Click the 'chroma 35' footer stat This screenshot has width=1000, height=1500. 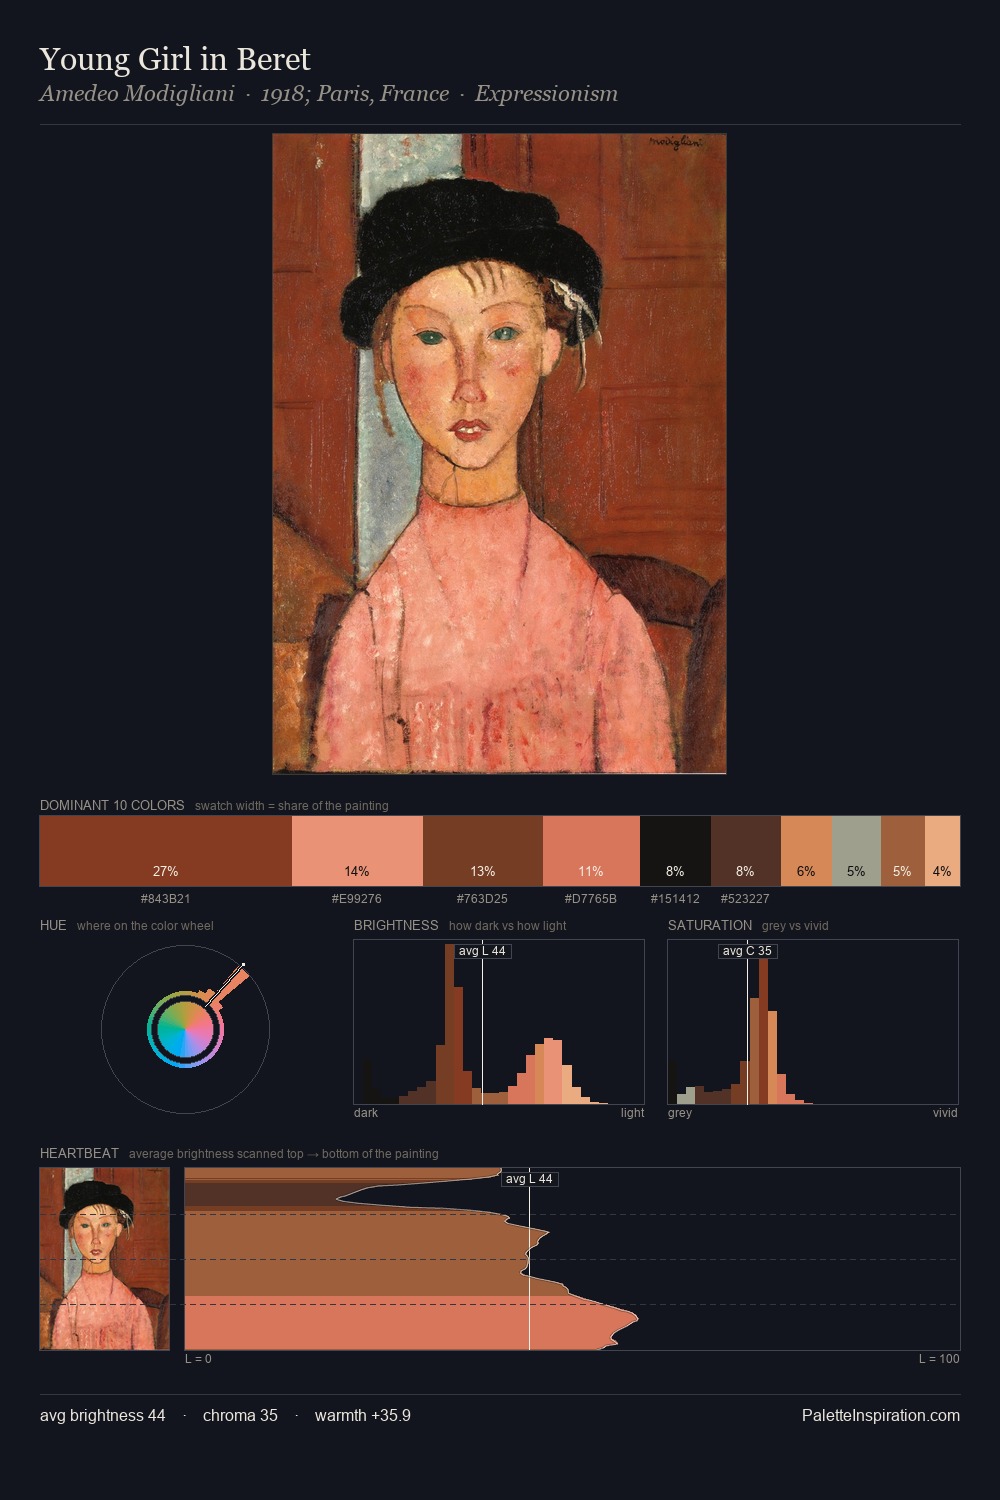(240, 1415)
